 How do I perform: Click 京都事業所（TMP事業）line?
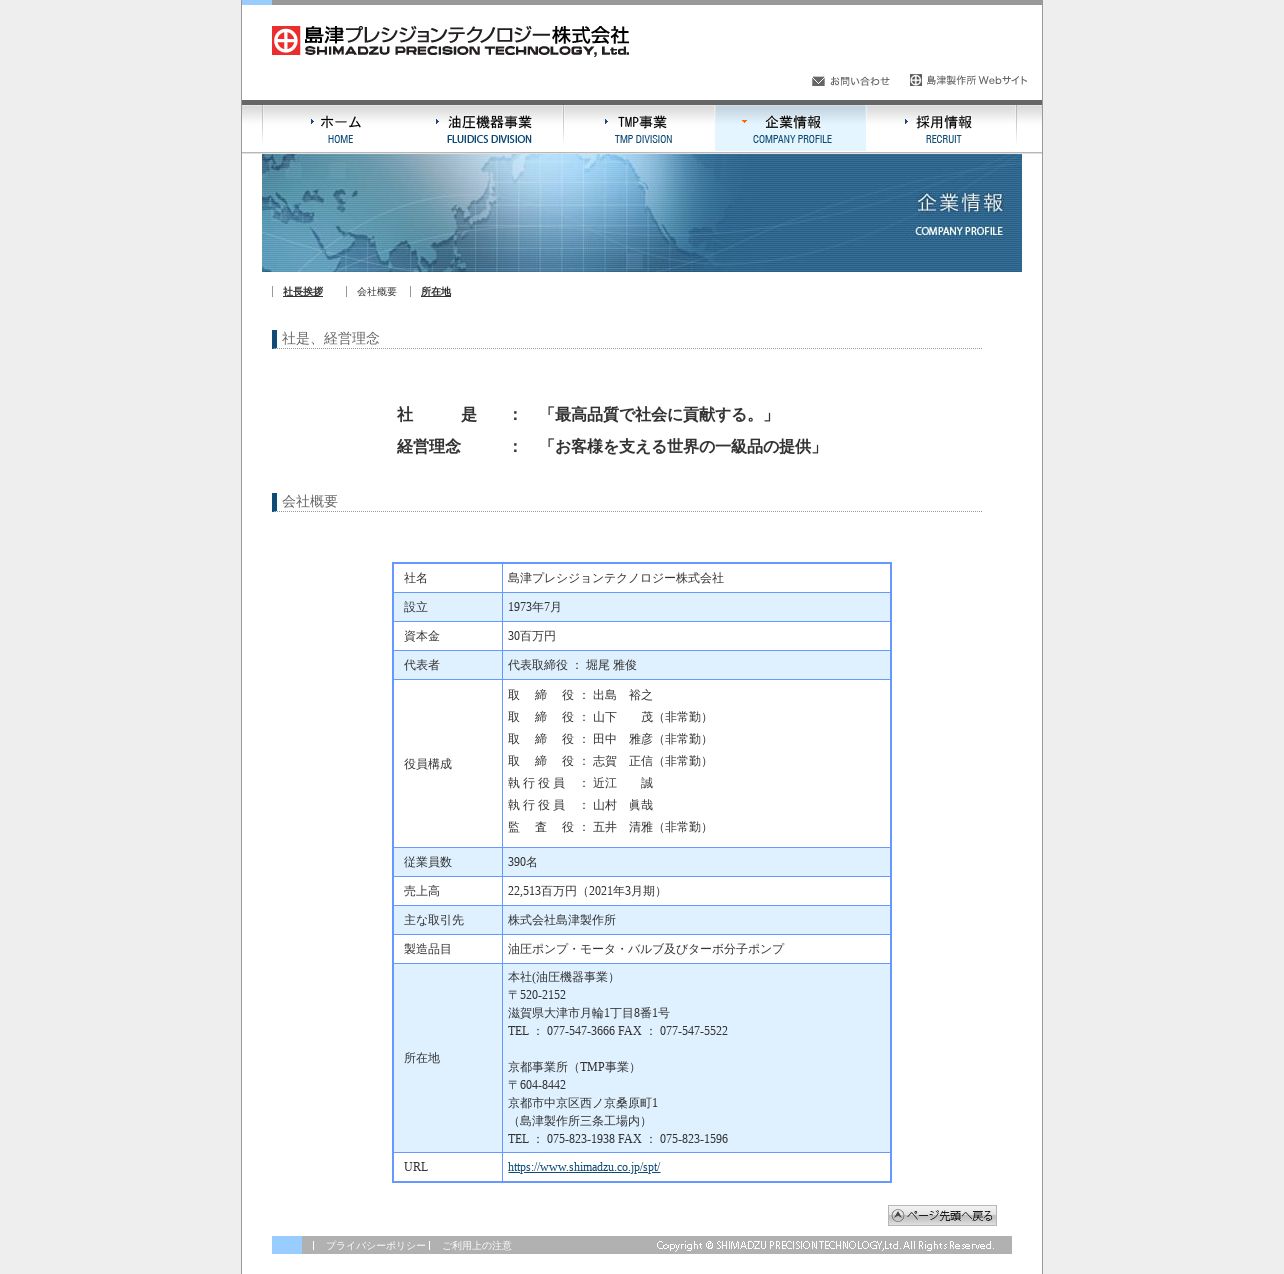(x=574, y=1067)
